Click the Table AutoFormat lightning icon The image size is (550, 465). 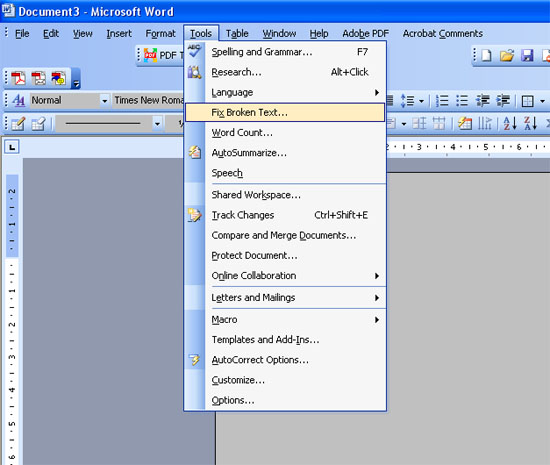pos(465,123)
